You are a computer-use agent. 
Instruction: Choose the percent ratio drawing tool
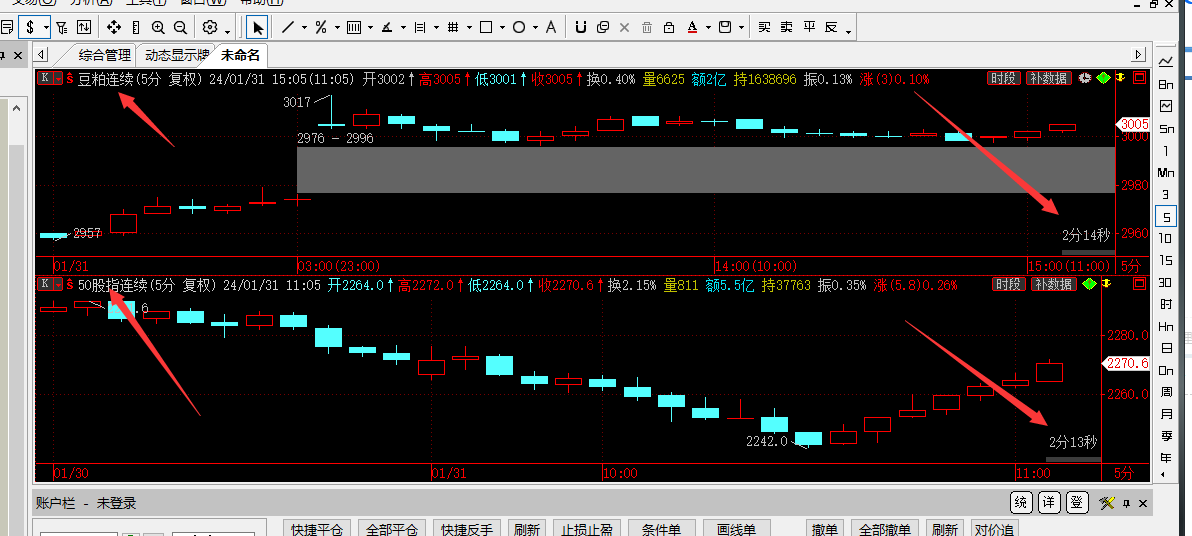pos(321,28)
